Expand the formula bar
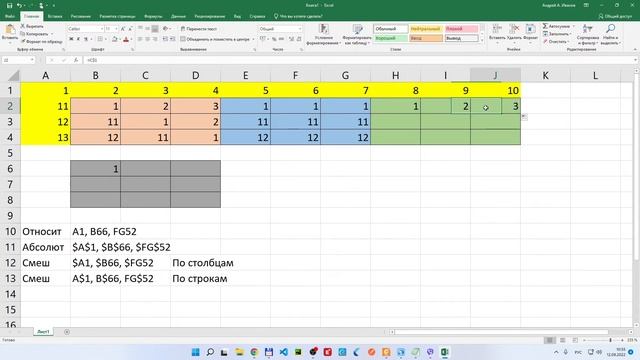Image resolution: width=640 pixels, height=360 pixels. pyautogui.click(x=636, y=60)
